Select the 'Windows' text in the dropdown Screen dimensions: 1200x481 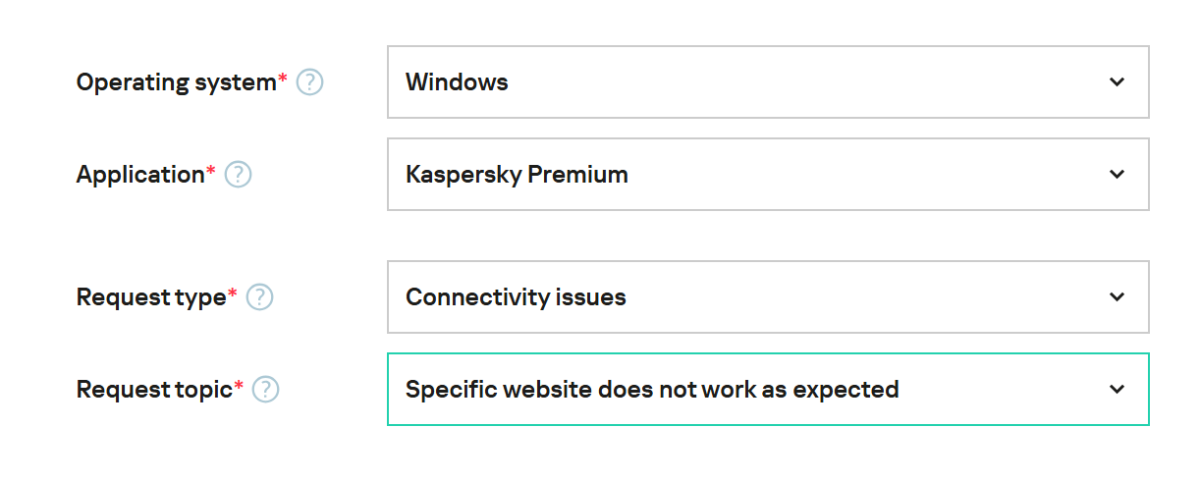(457, 82)
